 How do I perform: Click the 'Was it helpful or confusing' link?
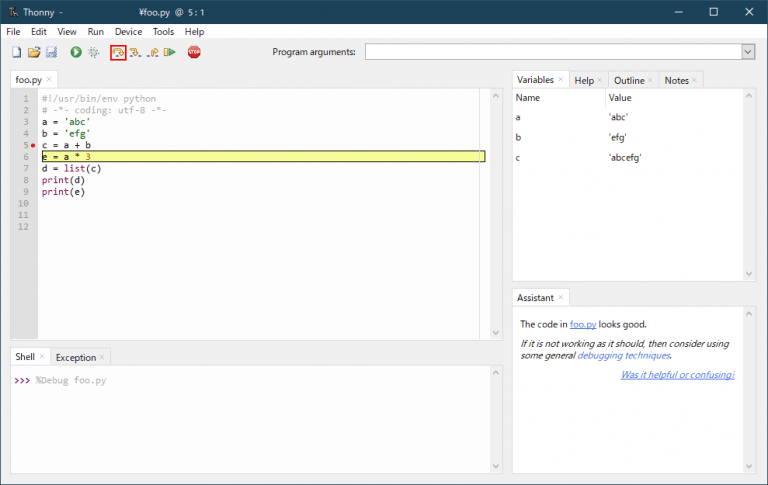coord(677,375)
